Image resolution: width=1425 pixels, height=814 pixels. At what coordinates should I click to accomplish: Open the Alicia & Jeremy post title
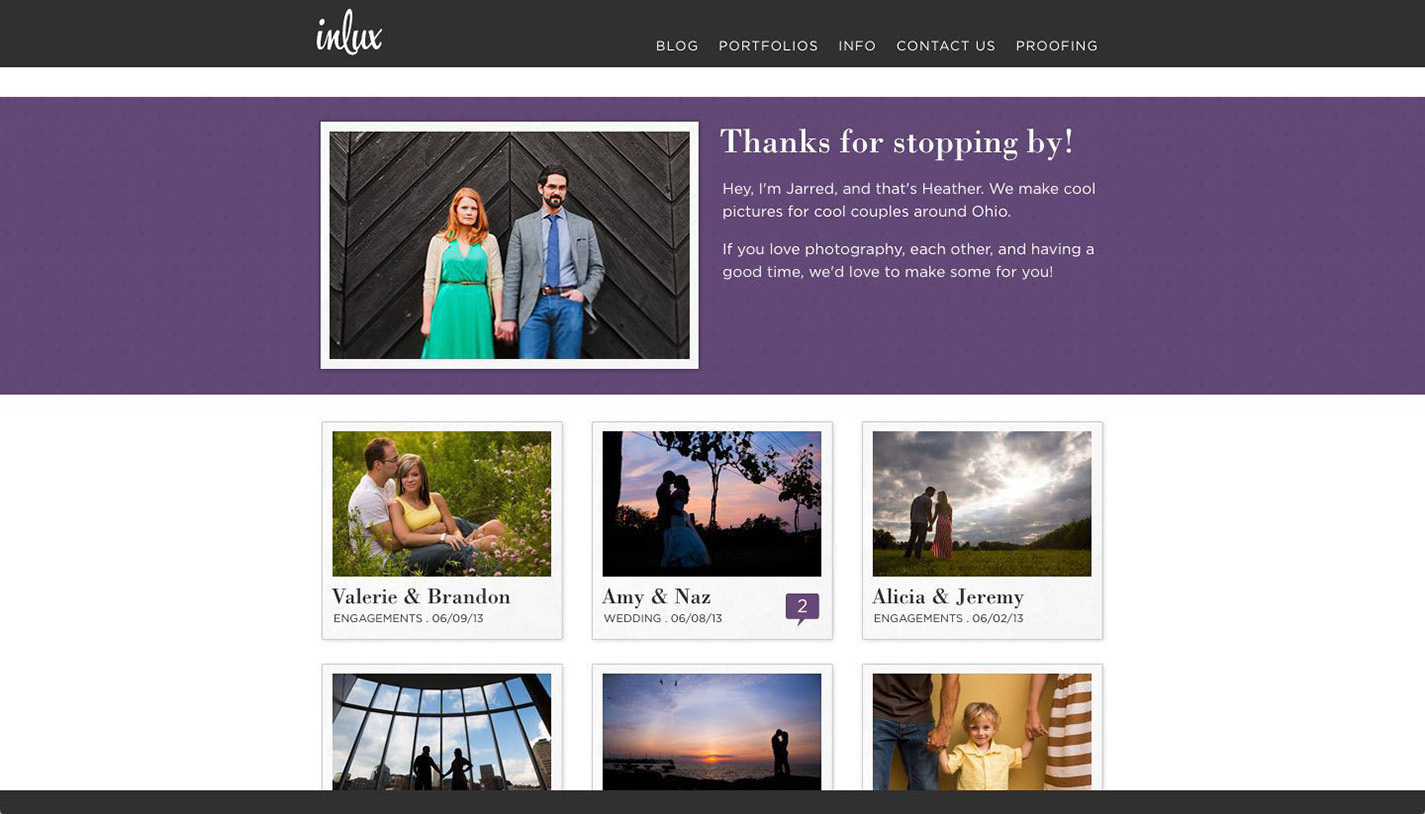coord(947,597)
